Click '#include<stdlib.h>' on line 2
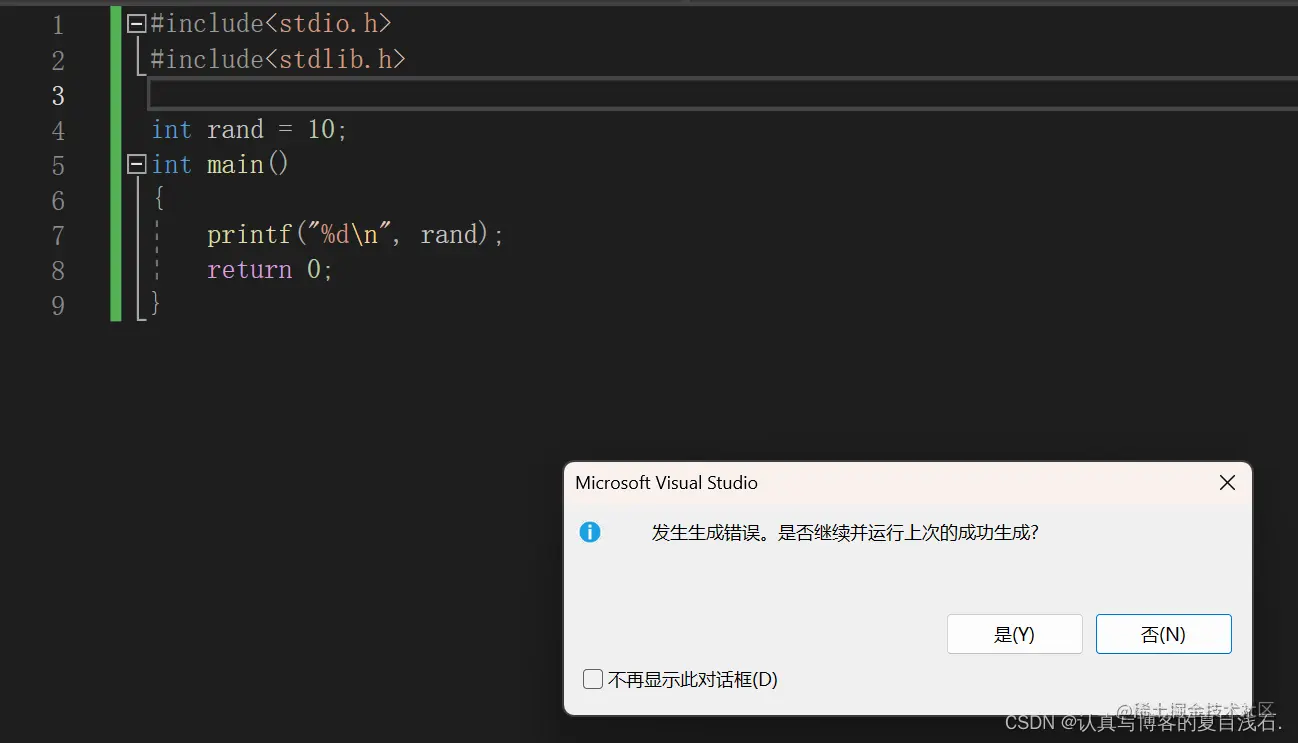Image resolution: width=1298 pixels, height=743 pixels. point(278,59)
